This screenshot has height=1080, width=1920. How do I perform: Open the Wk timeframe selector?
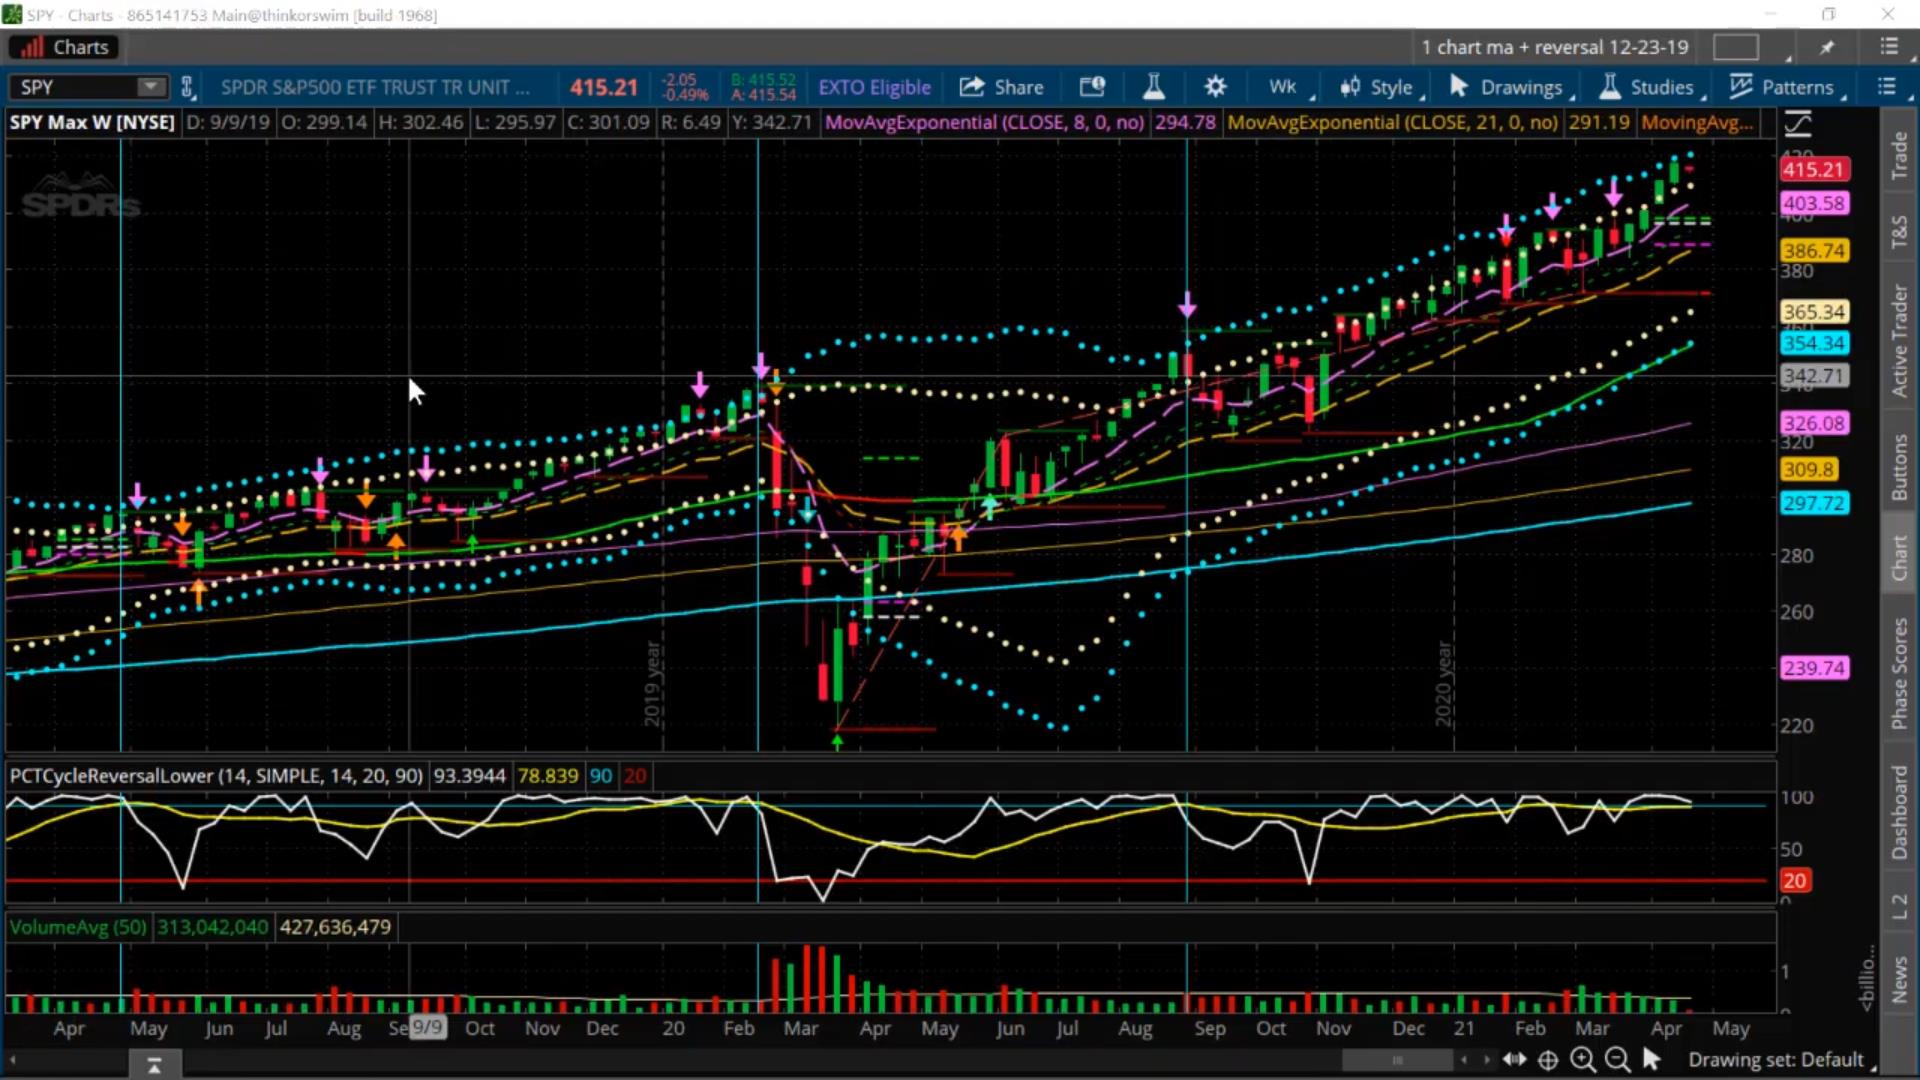coord(1283,87)
